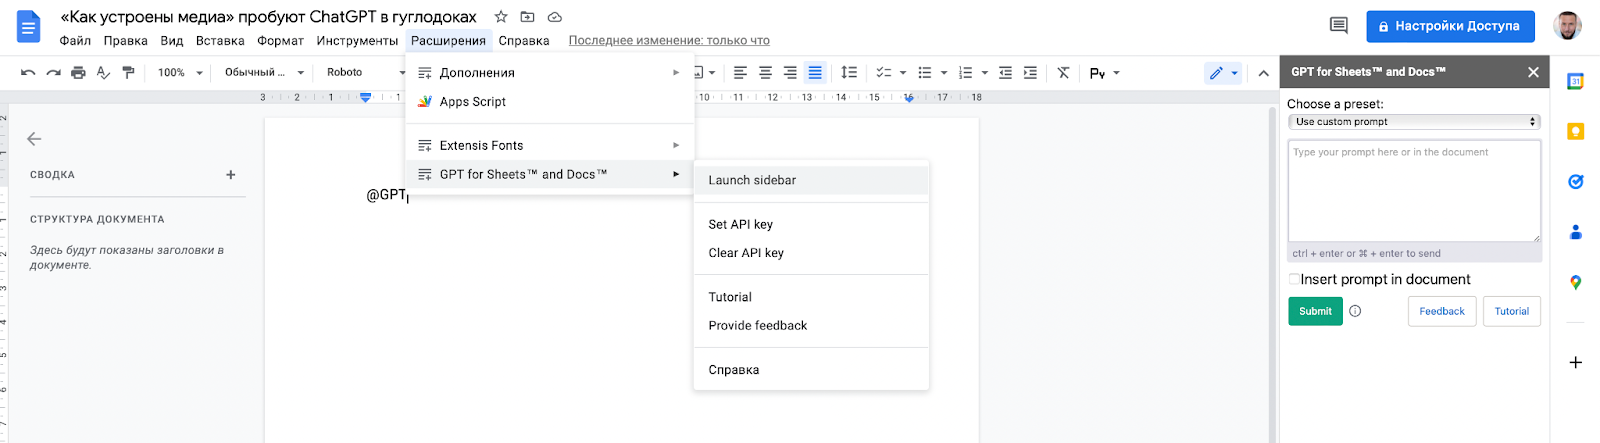Expand Extensis Fonts submenu

pyautogui.click(x=550, y=146)
